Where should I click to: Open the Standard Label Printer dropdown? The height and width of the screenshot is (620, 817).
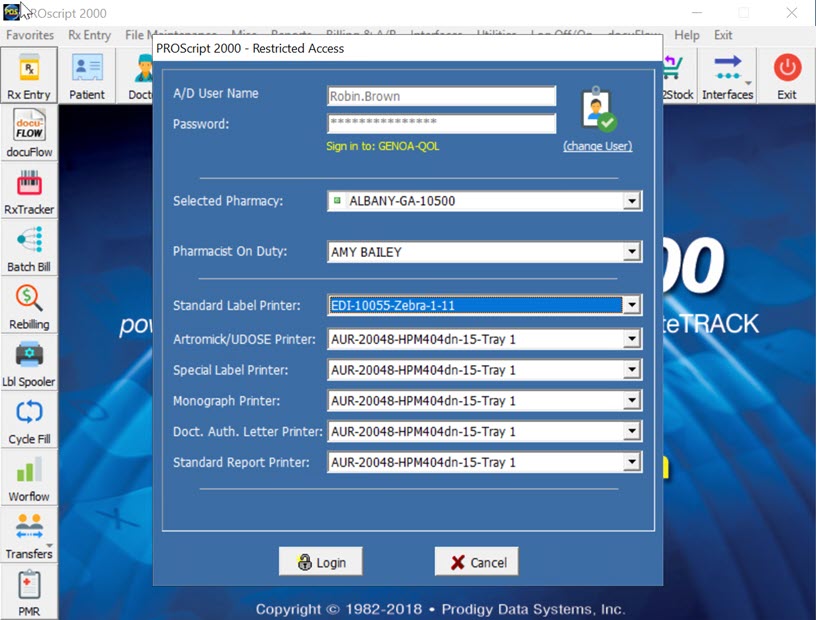click(631, 305)
